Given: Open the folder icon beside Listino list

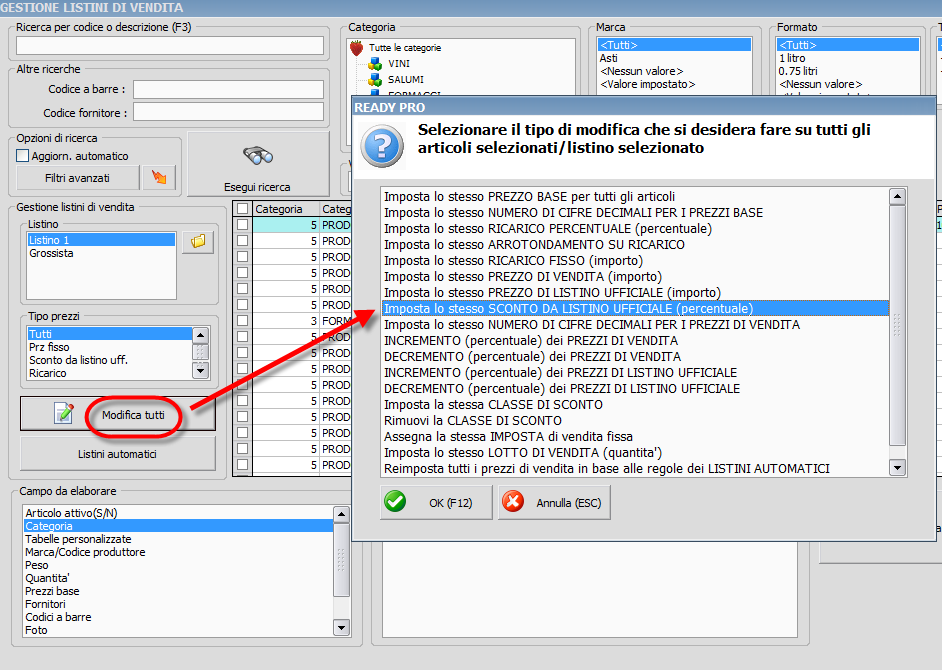Looking at the screenshot, I should (198, 242).
